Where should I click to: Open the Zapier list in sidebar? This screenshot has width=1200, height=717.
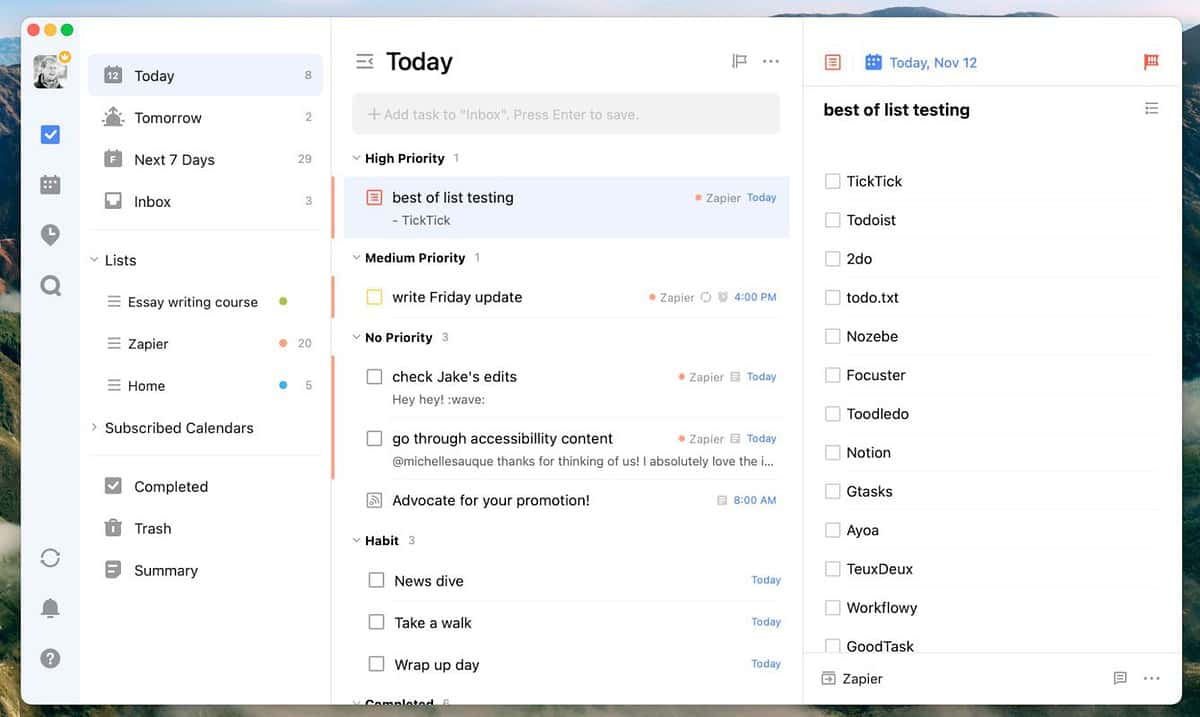tap(205, 343)
